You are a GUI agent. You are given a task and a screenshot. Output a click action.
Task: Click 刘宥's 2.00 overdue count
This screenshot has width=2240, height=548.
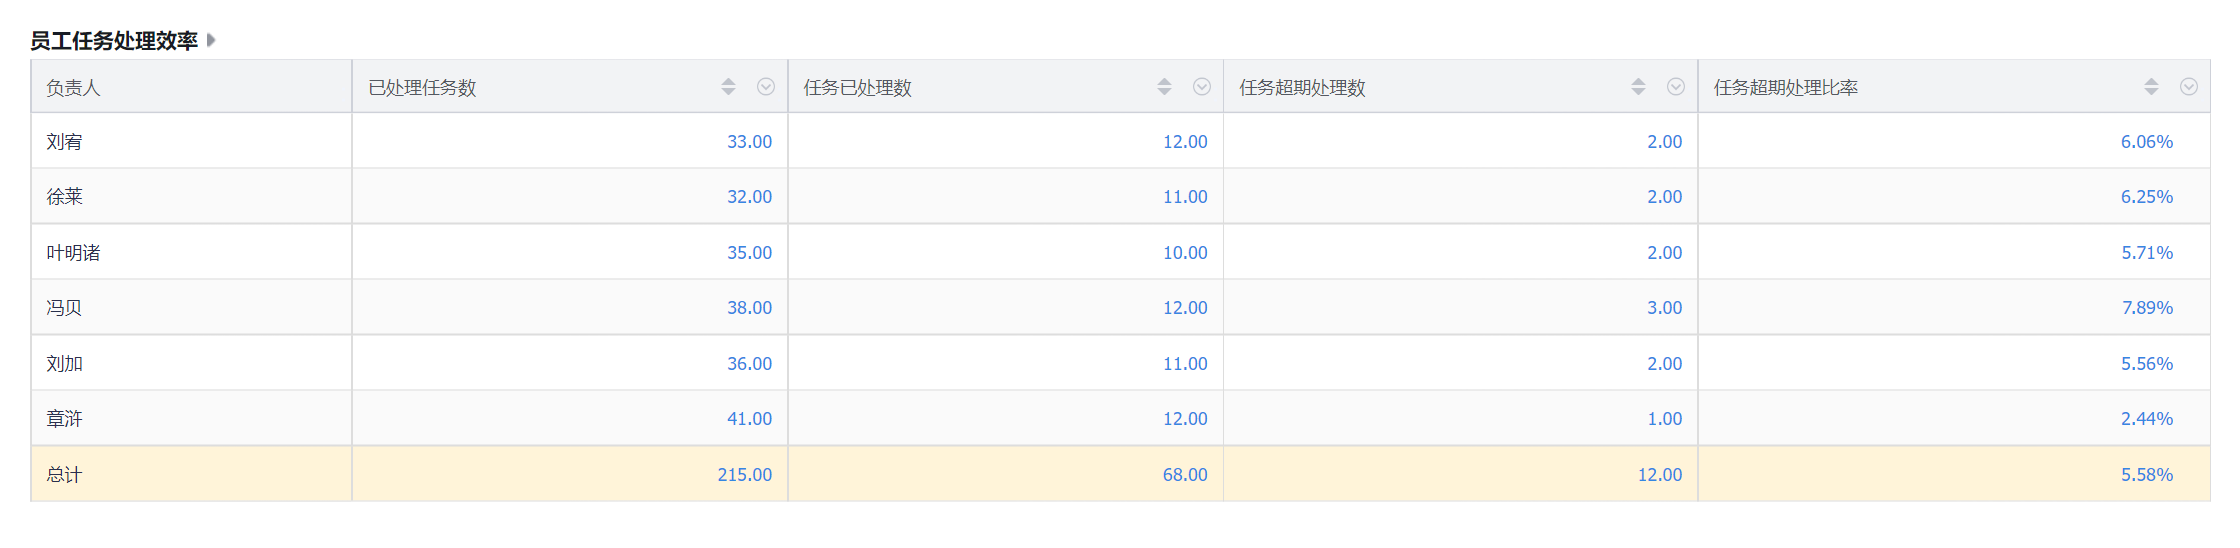[1665, 142]
